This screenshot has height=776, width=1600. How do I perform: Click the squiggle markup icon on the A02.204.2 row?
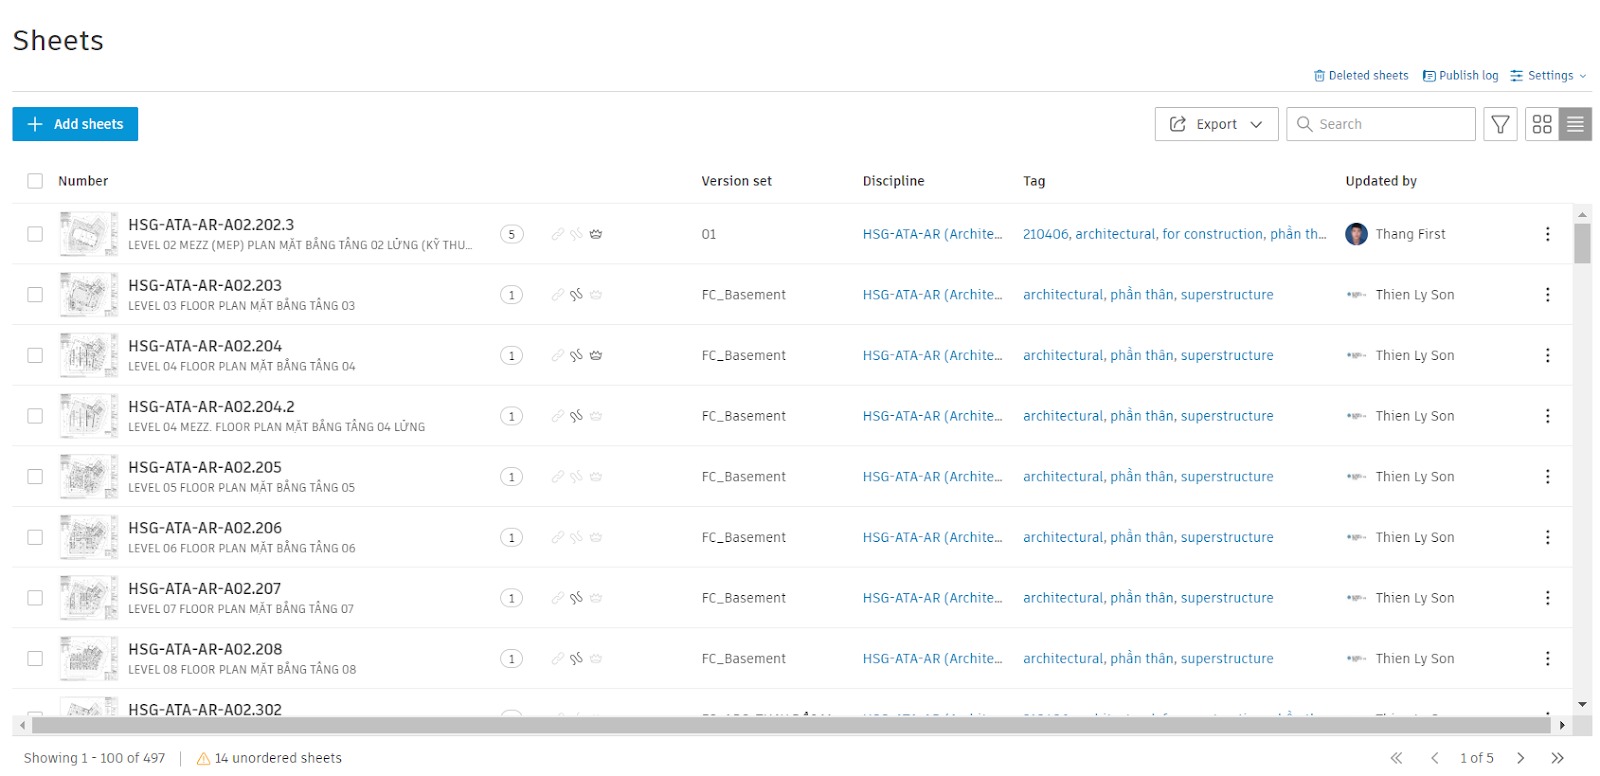[576, 416]
